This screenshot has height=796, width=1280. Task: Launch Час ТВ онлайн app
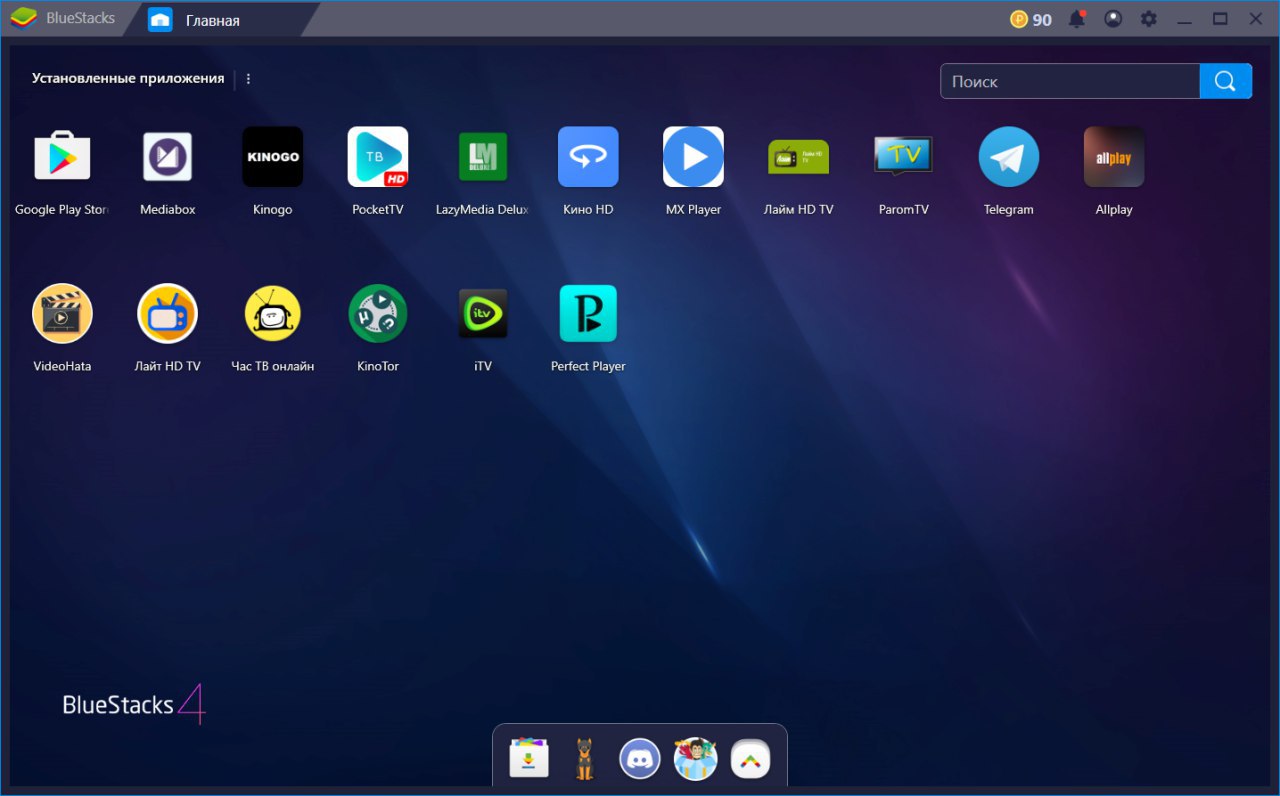(273, 314)
